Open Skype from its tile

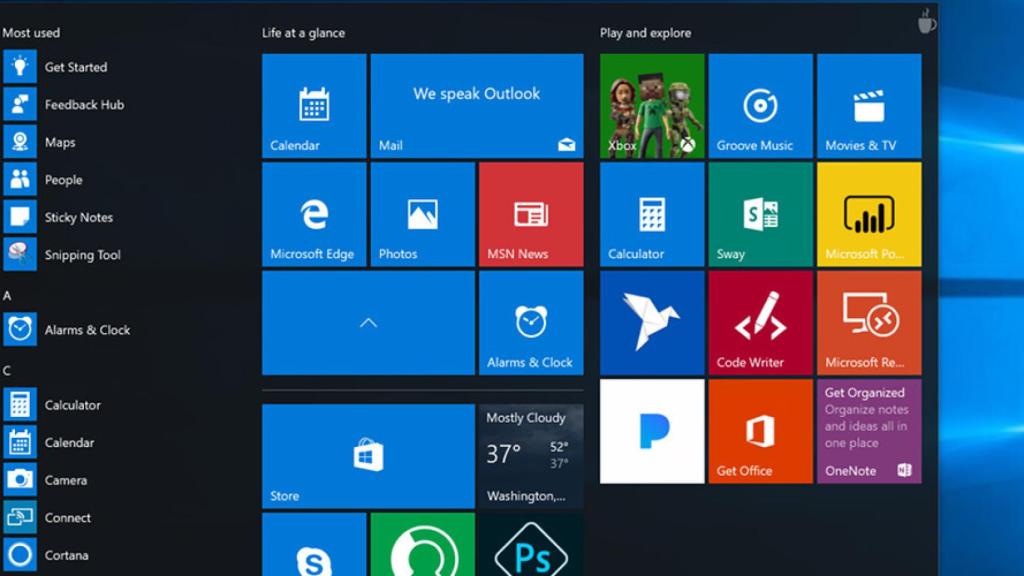click(x=313, y=550)
